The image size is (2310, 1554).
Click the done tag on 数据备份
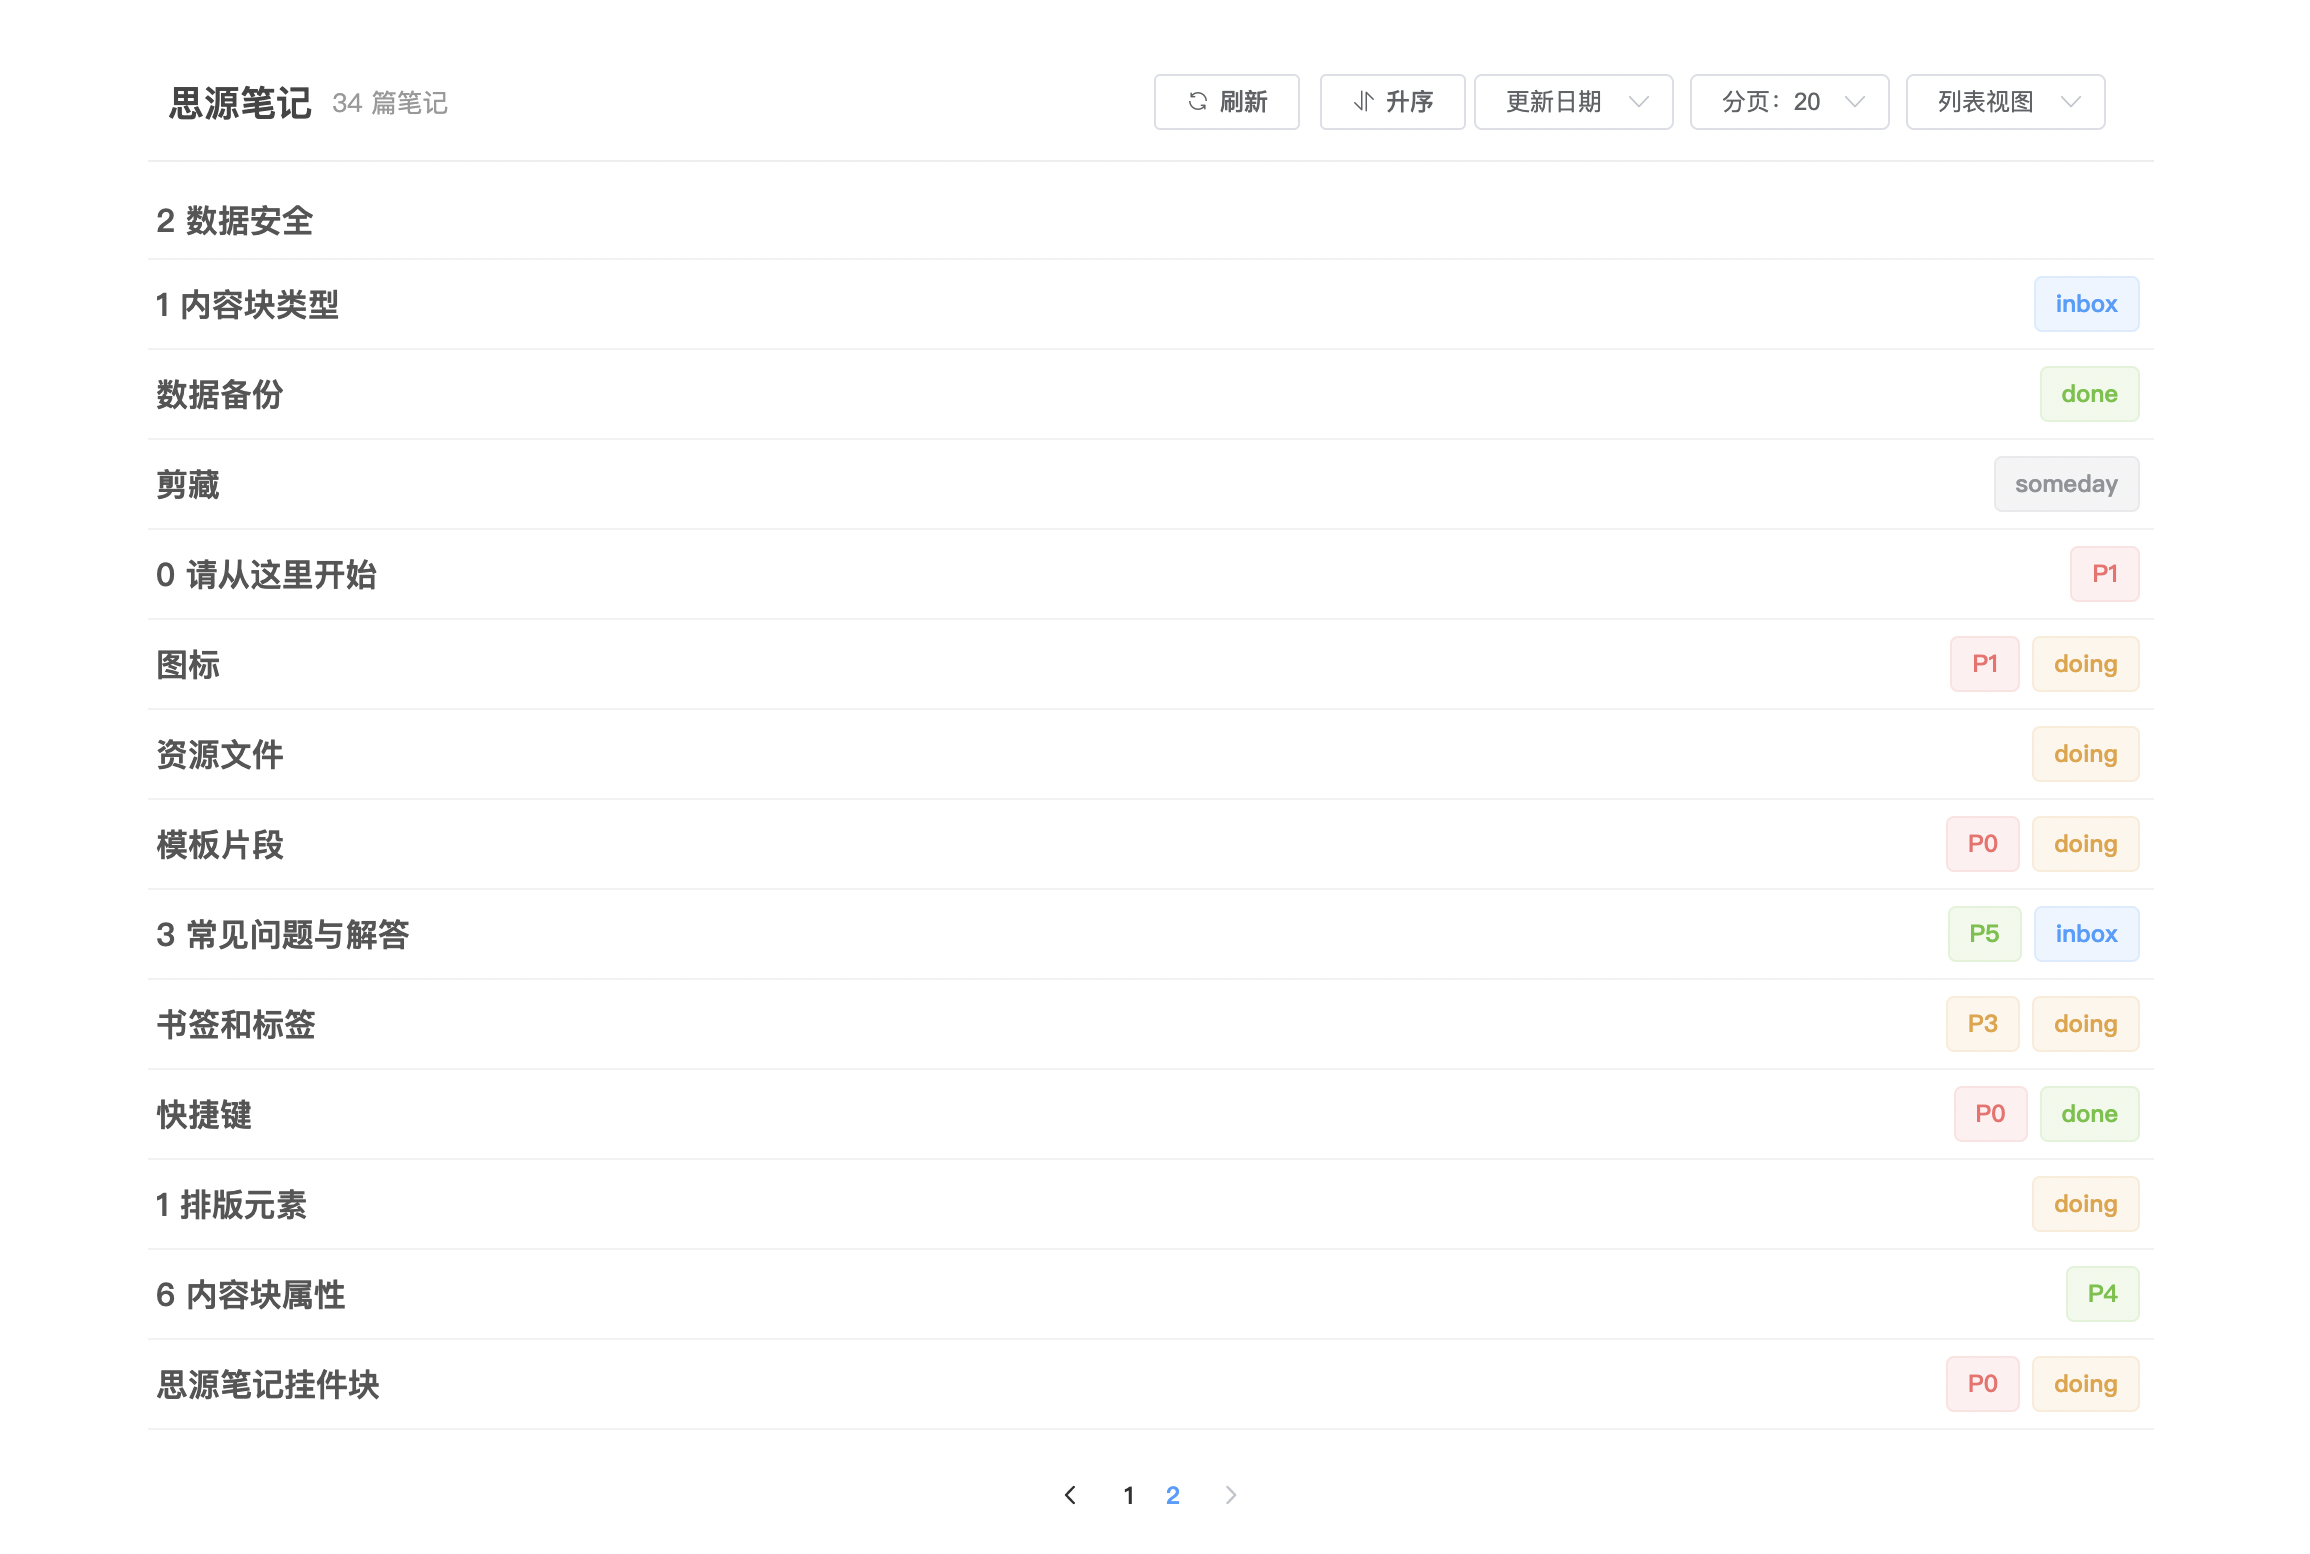(2089, 394)
